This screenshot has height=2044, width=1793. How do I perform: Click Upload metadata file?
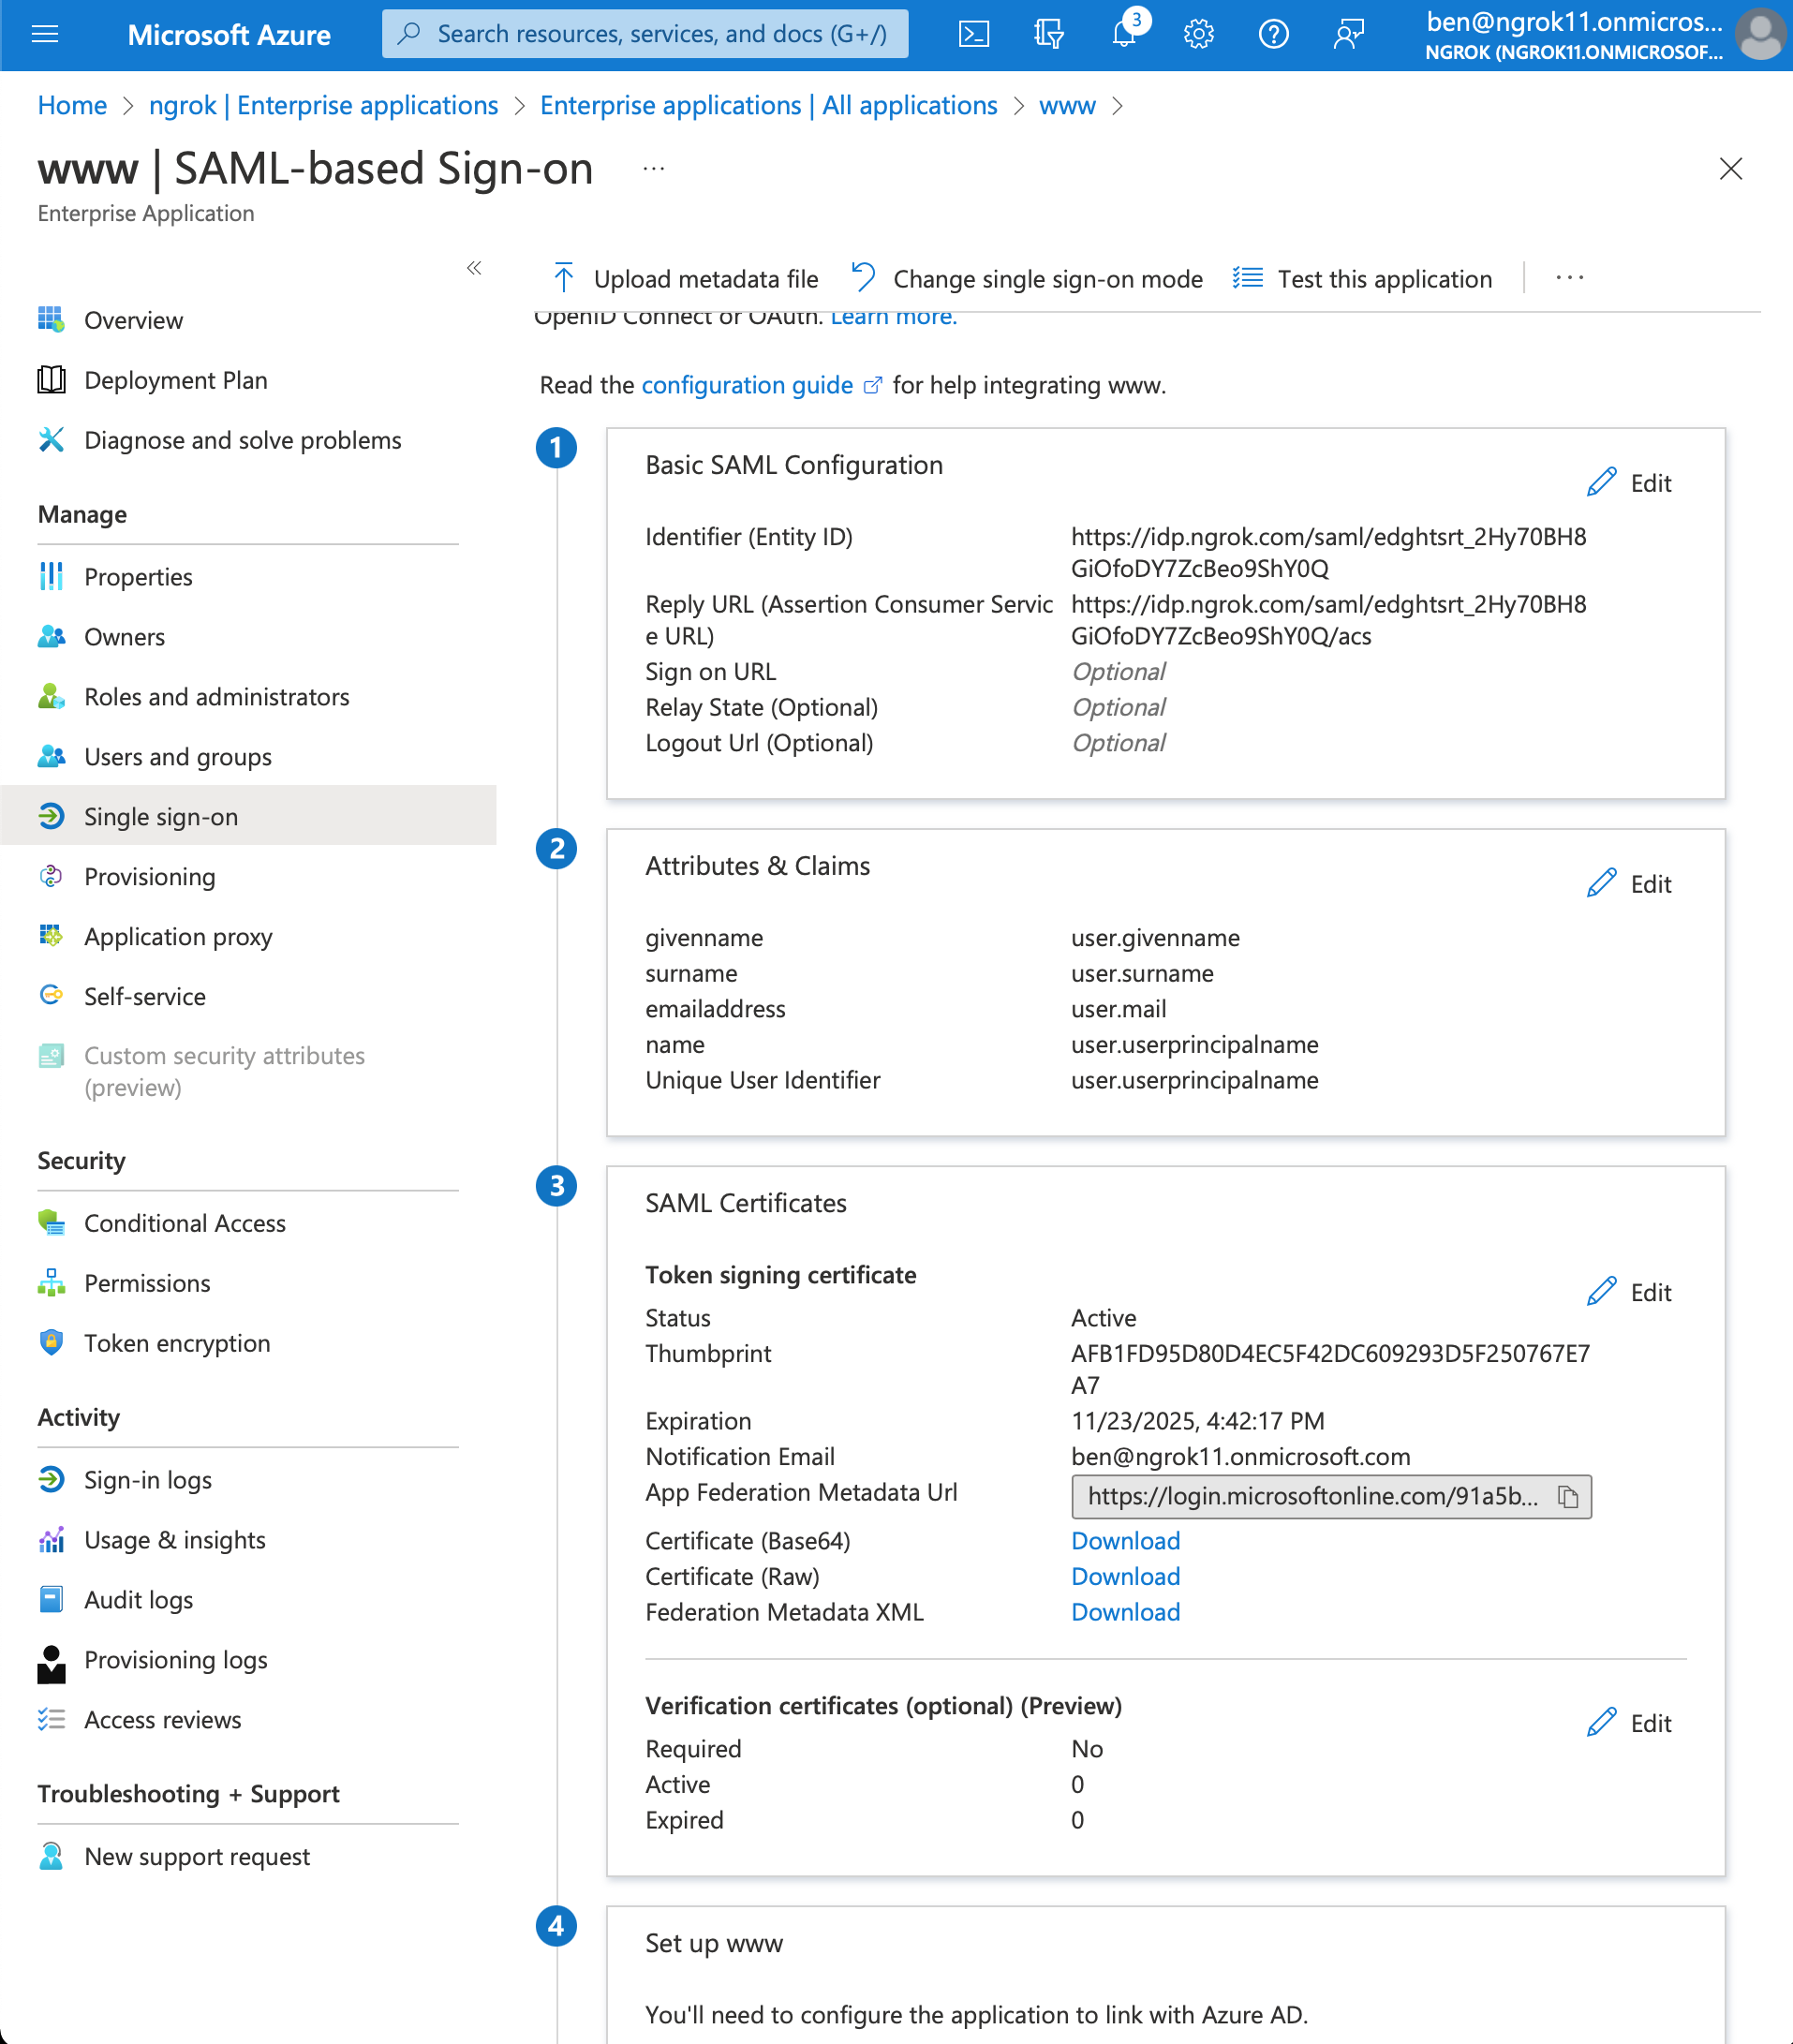[x=685, y=279]
